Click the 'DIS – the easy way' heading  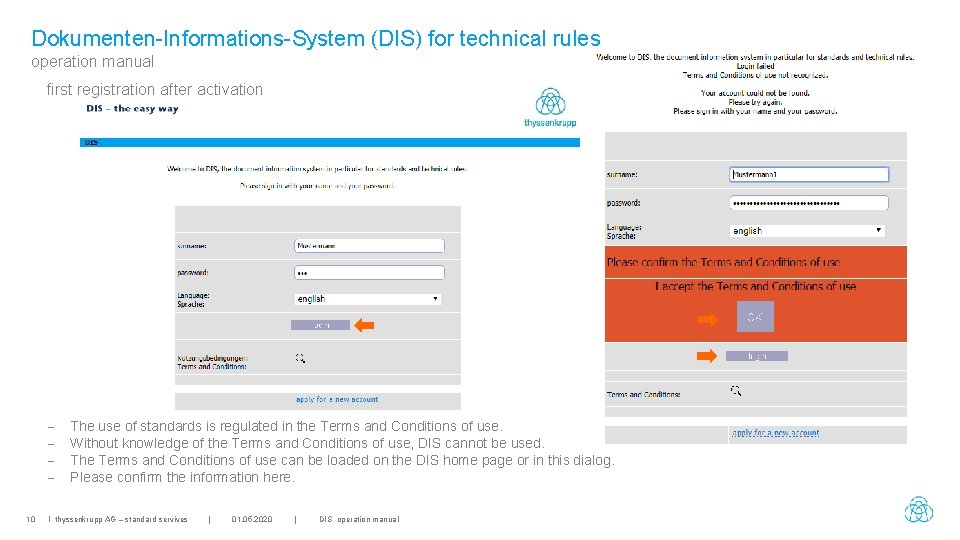132,108
